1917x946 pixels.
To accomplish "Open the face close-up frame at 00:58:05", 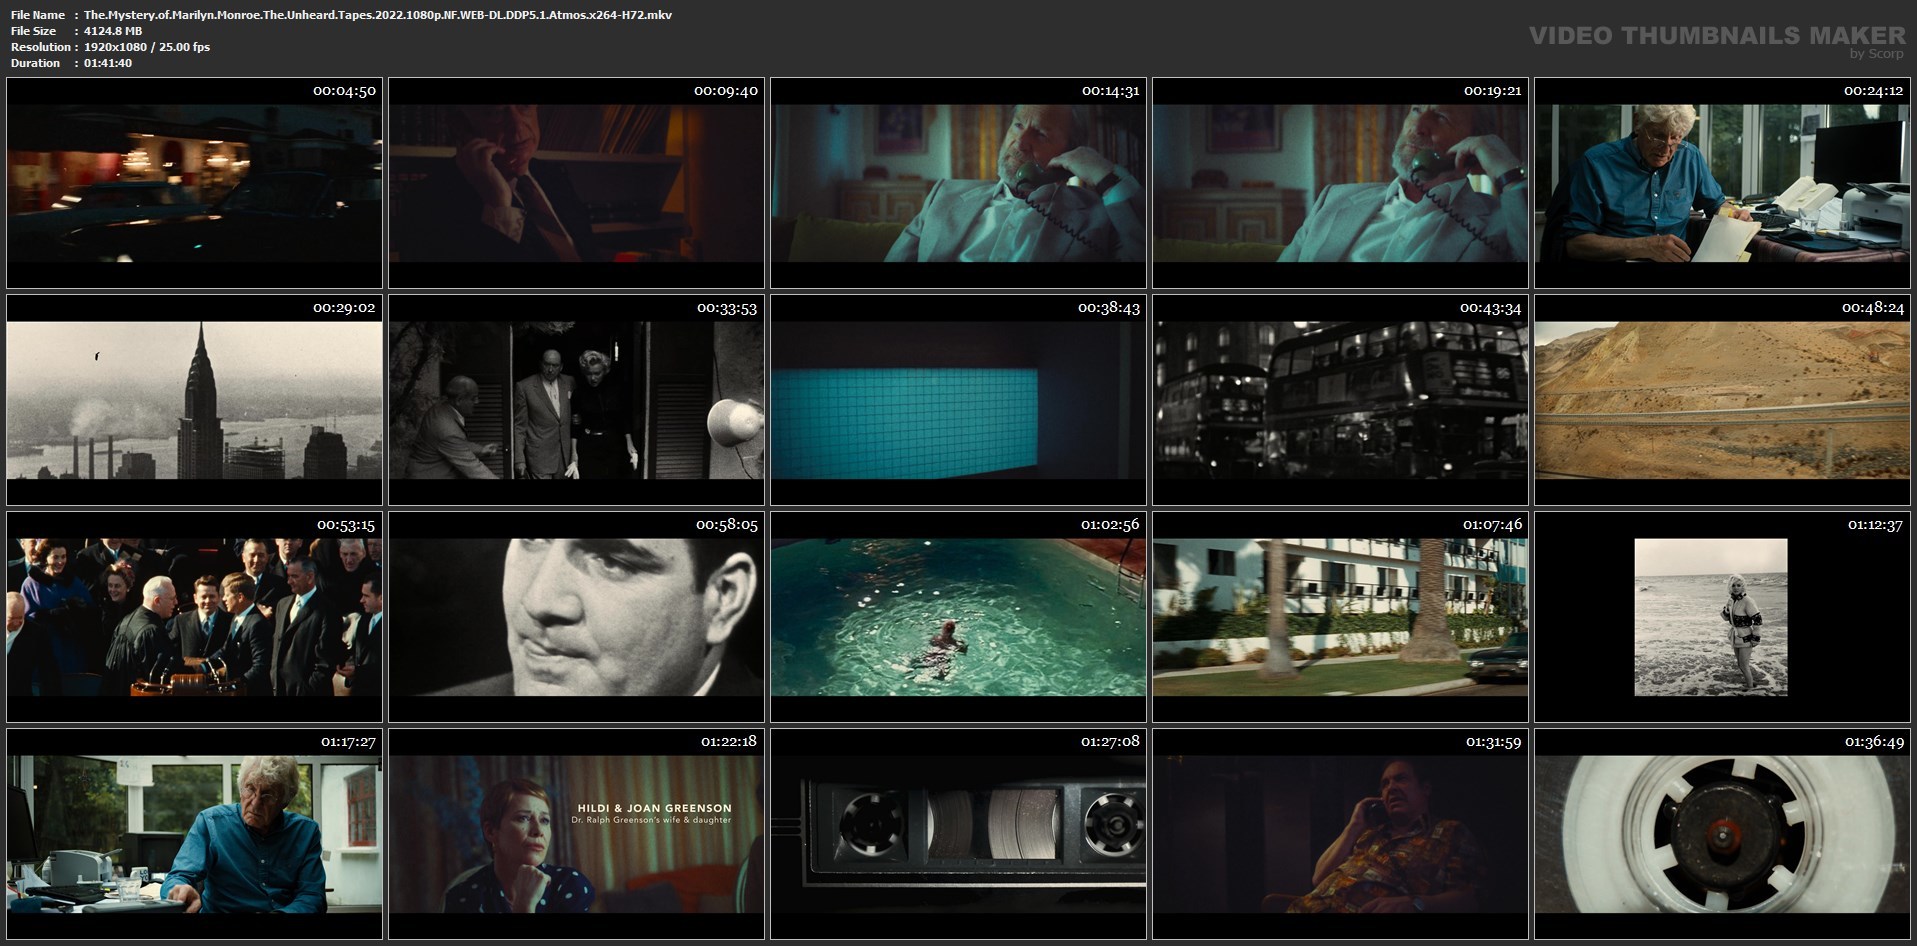I will 576,617.
